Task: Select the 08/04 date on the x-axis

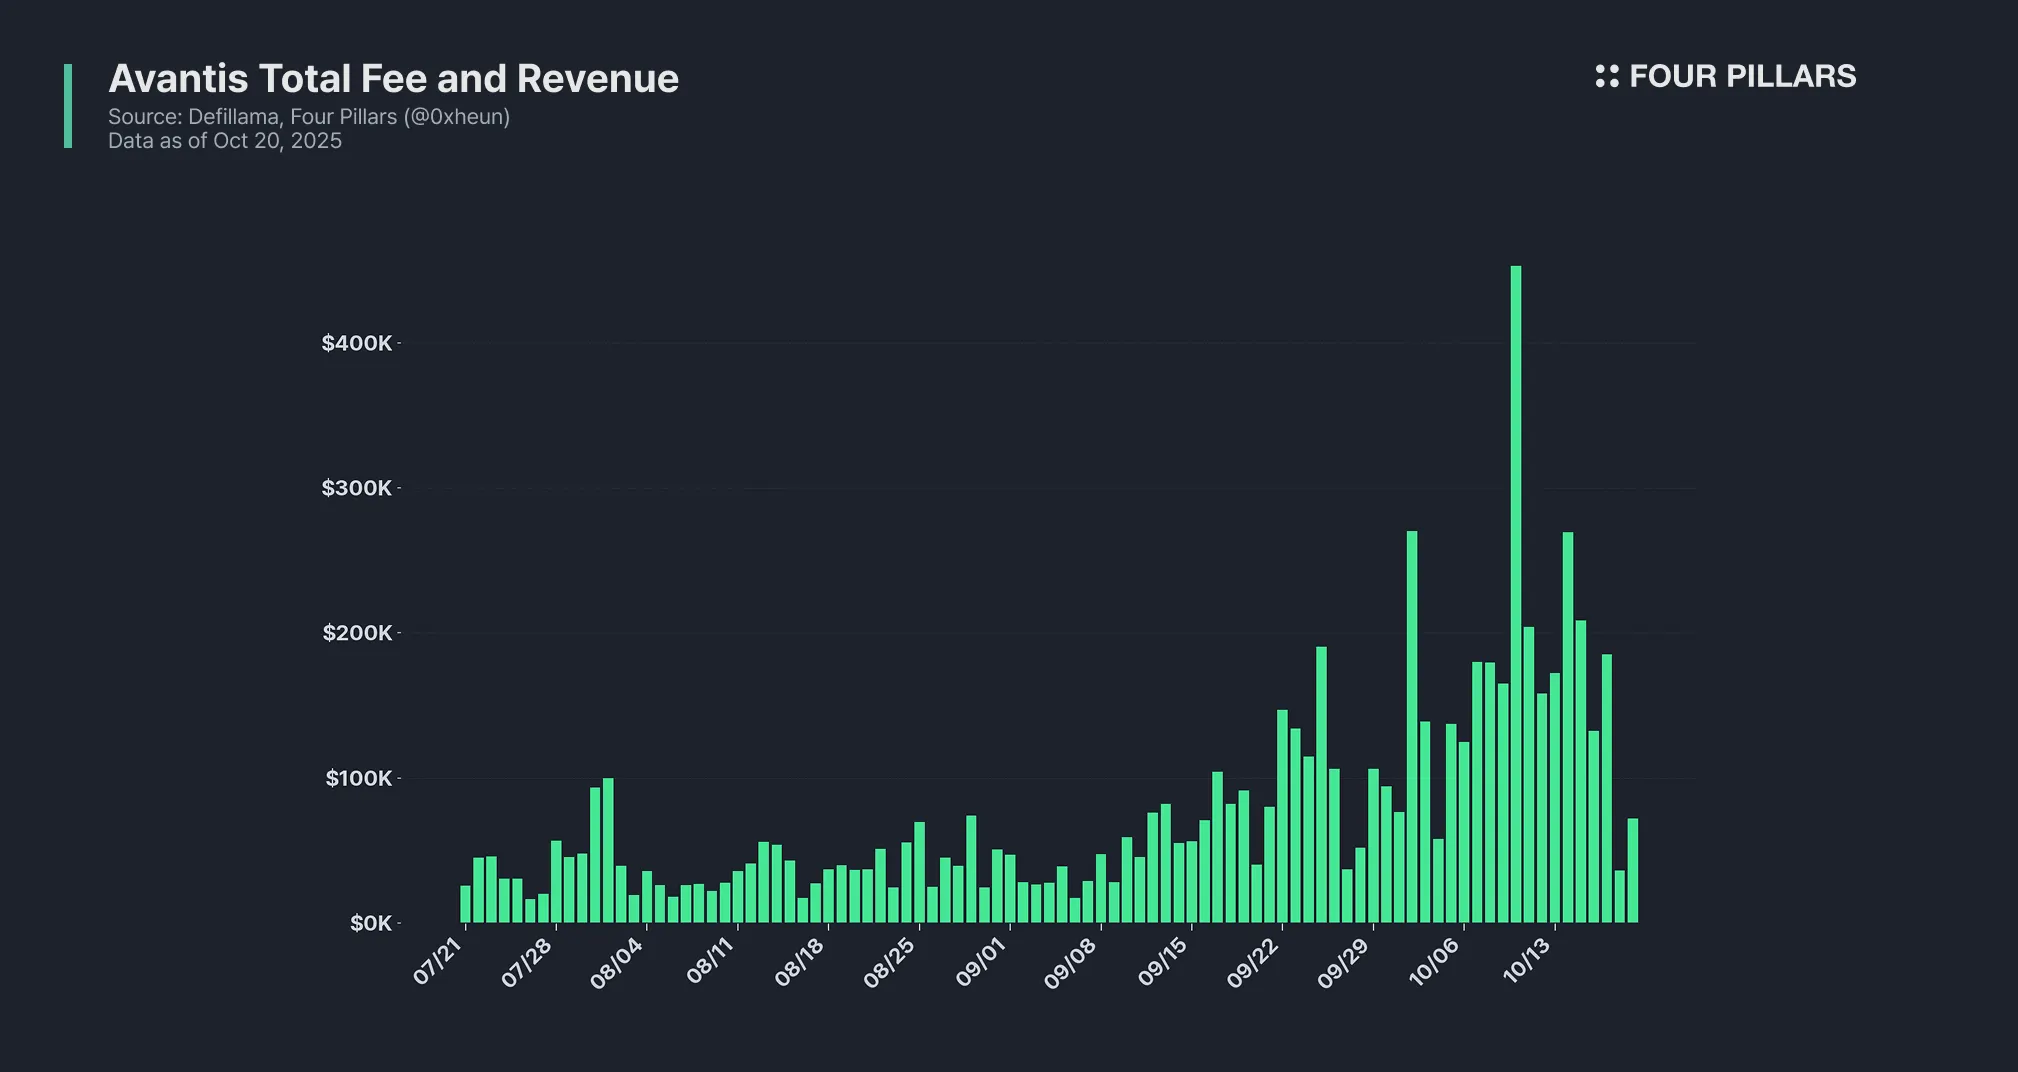Action: tap(617, 964)
